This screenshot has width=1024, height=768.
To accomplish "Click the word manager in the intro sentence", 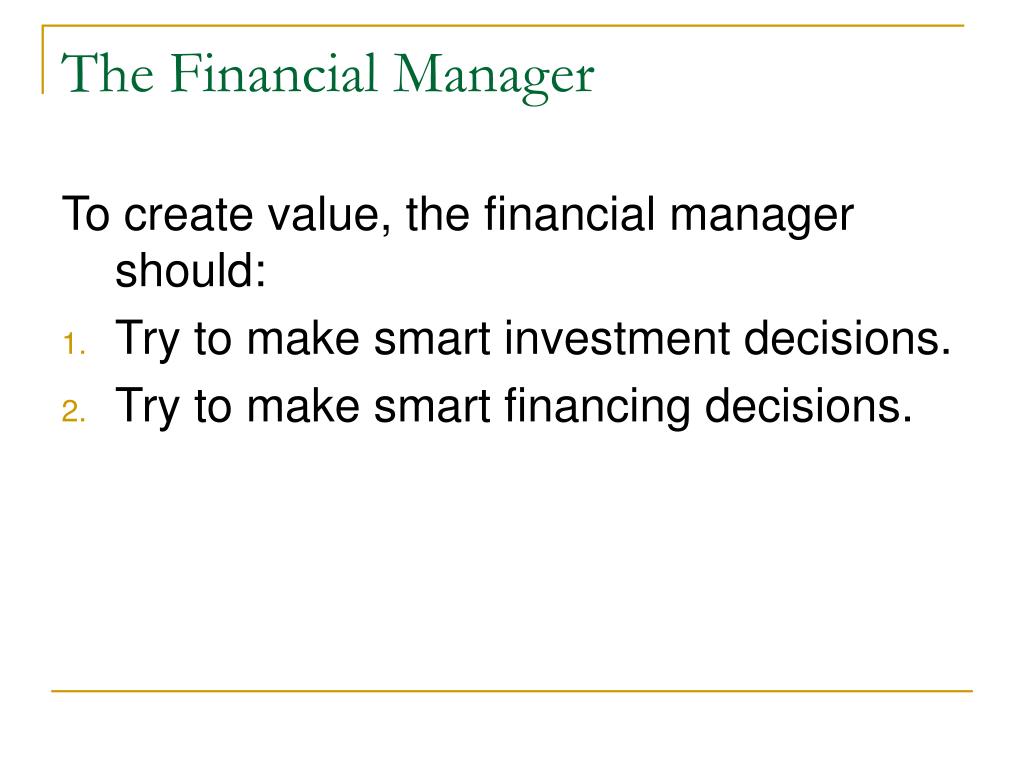I will pos(762,216).
